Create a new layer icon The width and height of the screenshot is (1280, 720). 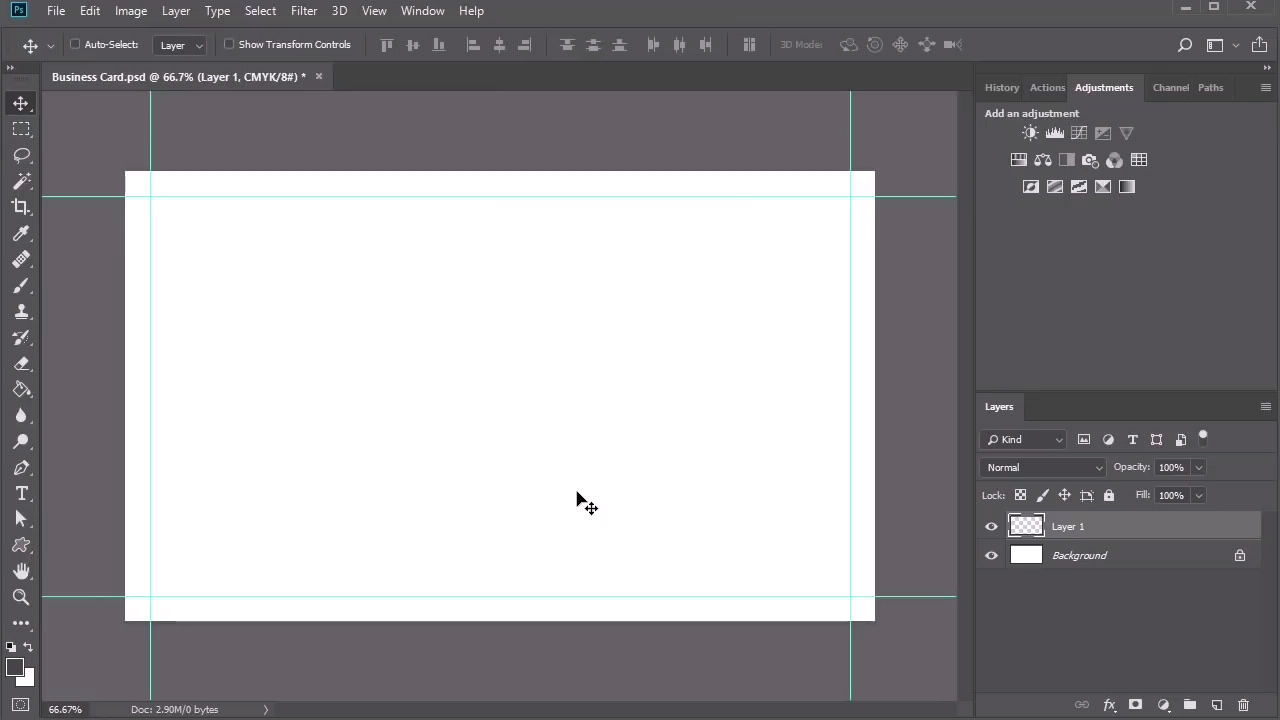click(1217, 705)
